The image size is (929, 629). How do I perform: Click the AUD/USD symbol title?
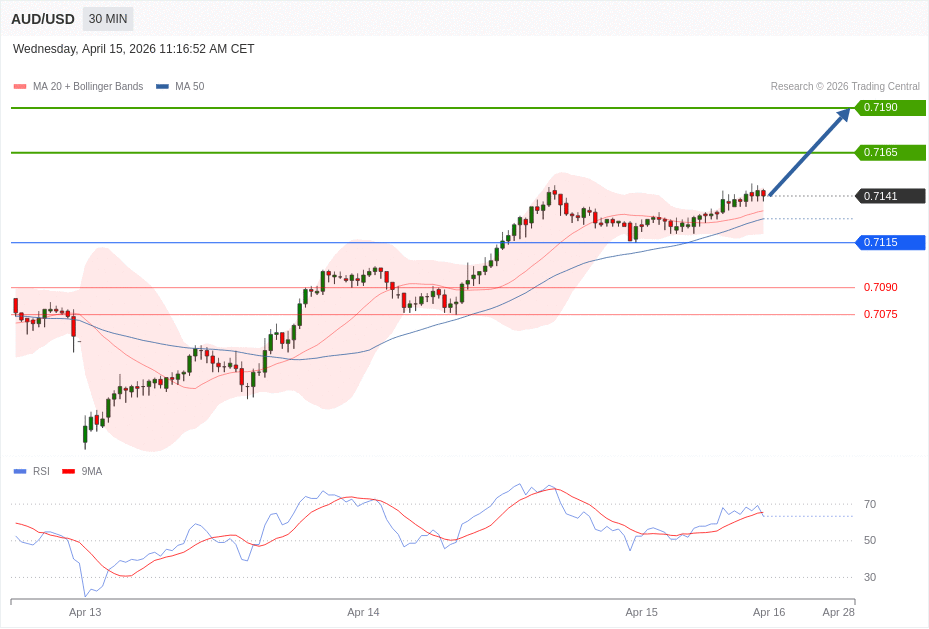coord(43,19)
